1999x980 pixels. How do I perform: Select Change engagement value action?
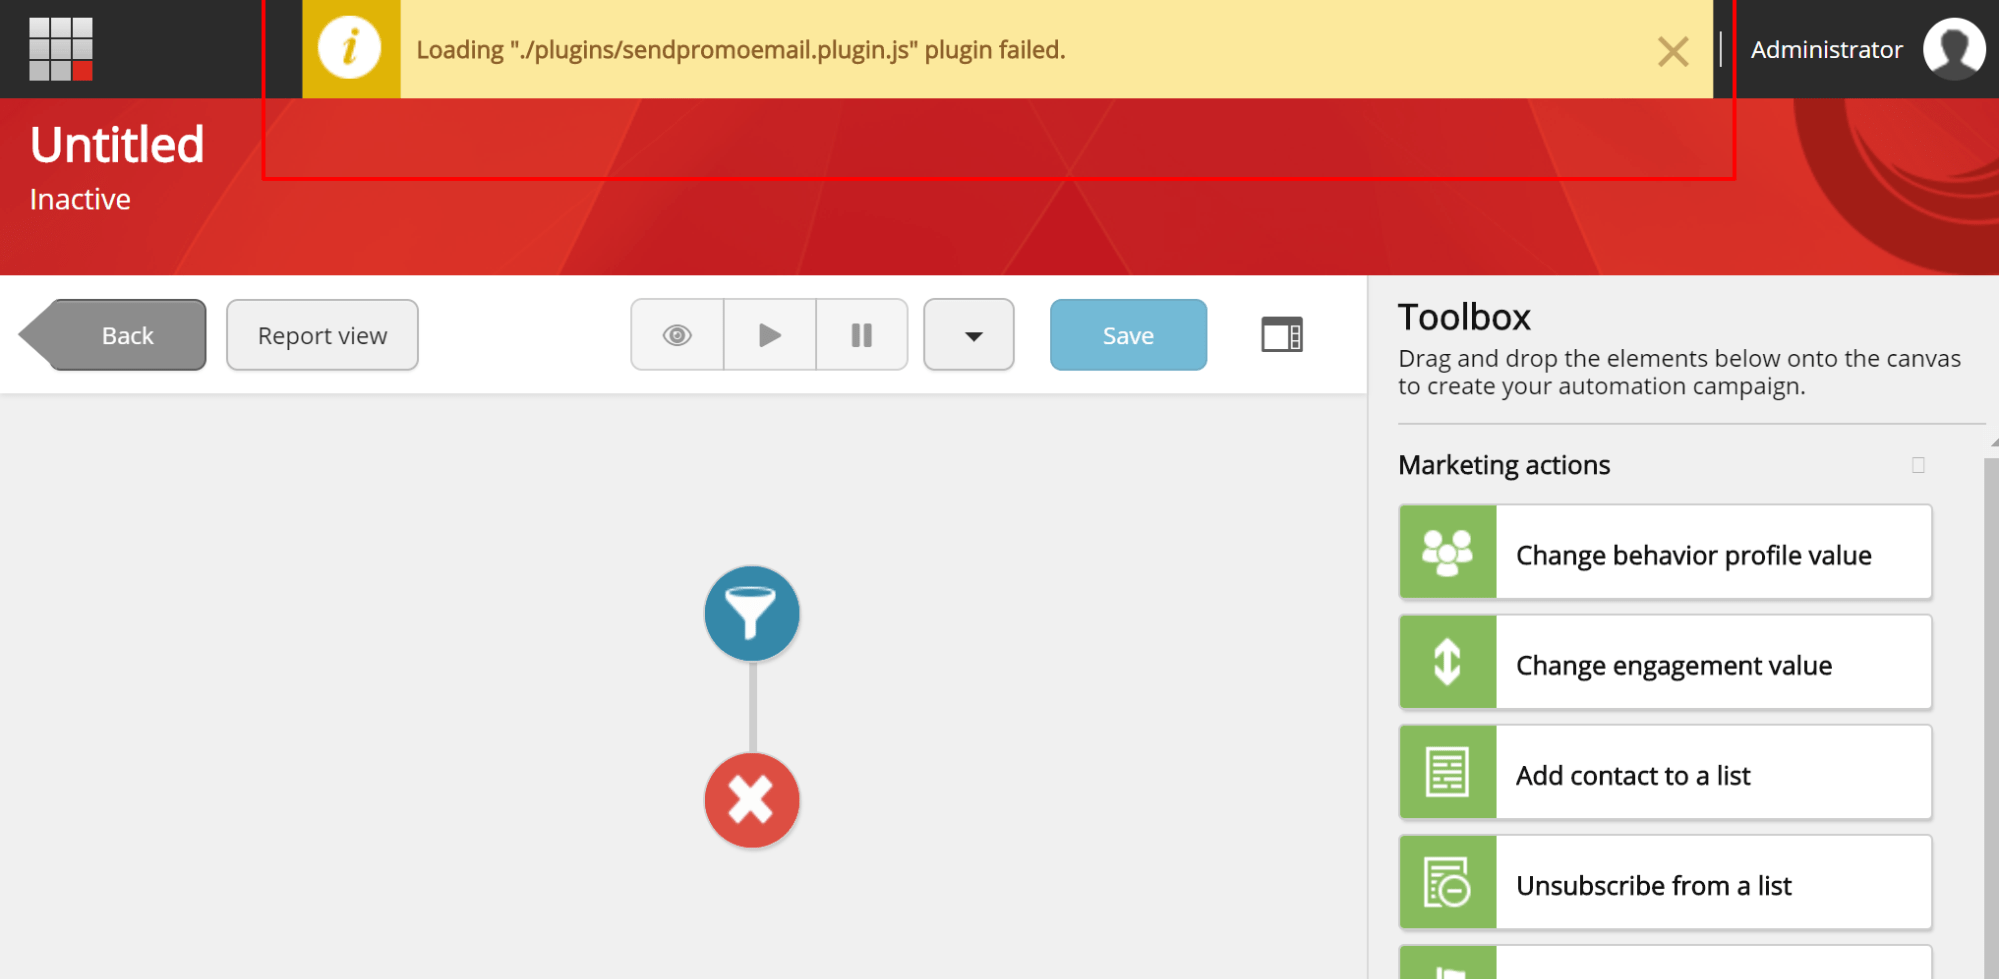tap(1665, 663)
